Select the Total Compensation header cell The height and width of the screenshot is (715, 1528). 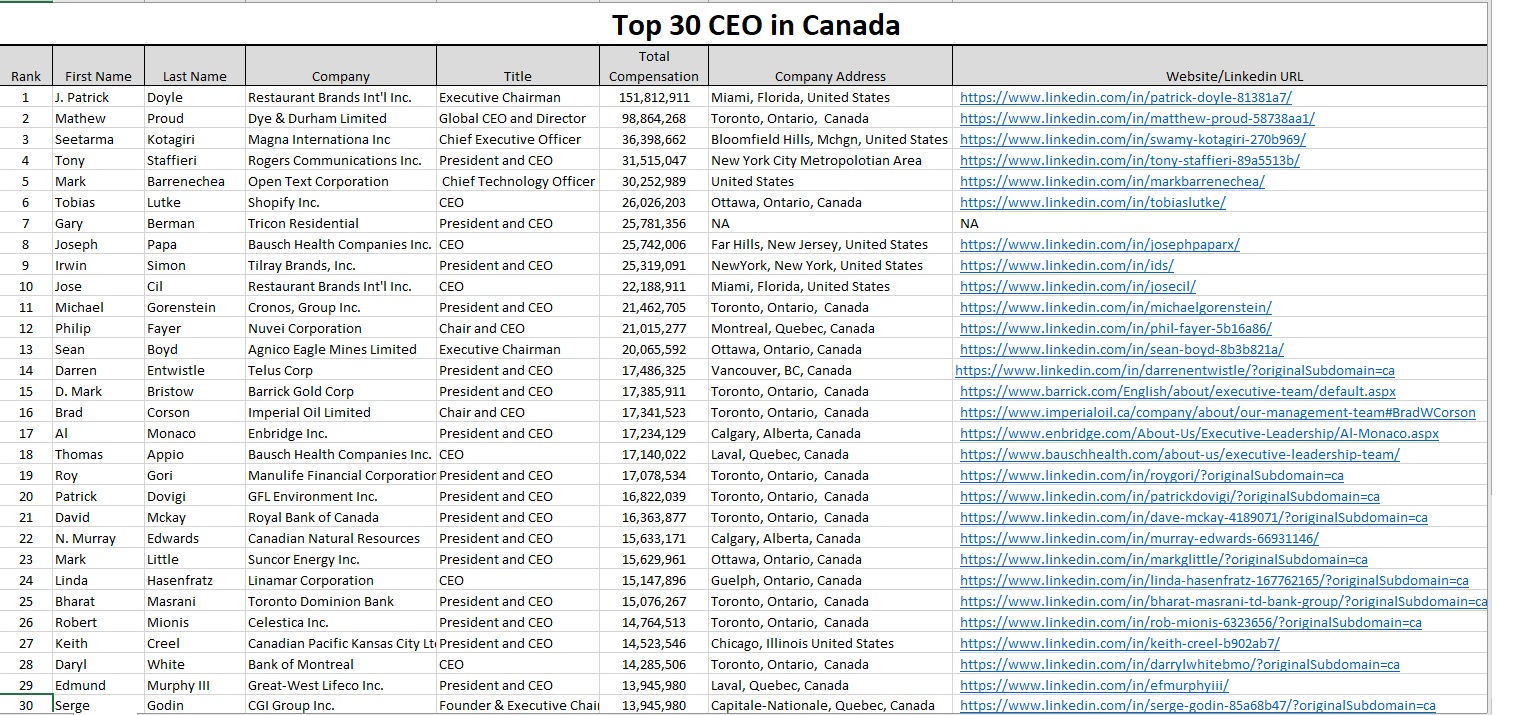tap(654, 66)
